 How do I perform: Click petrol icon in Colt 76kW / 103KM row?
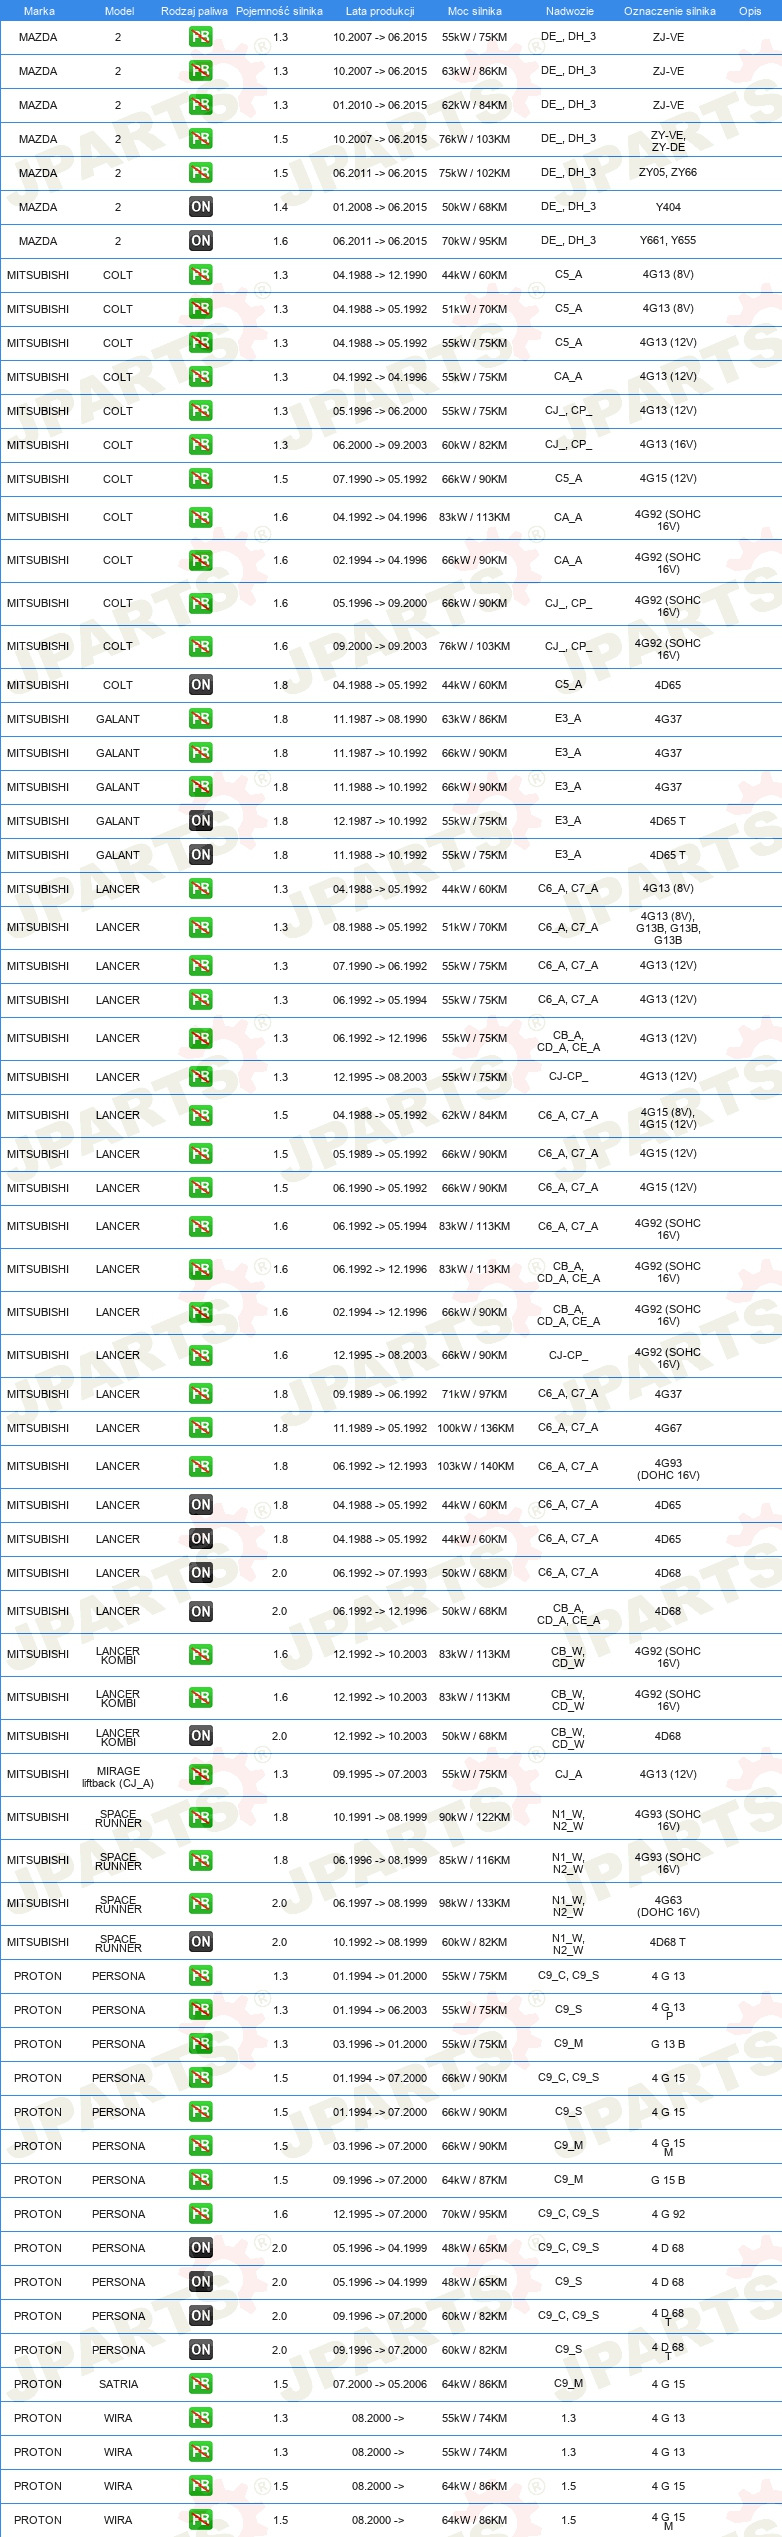pos(200,647)
